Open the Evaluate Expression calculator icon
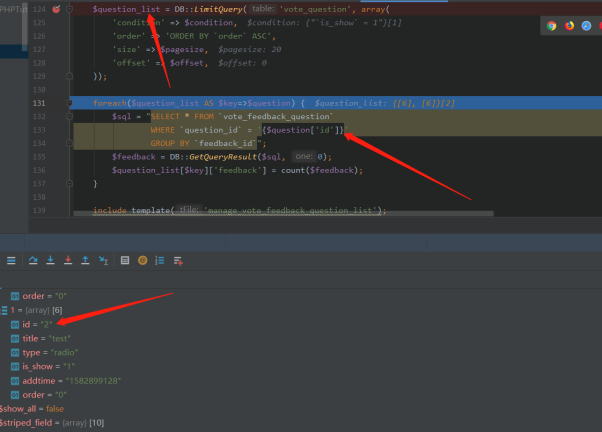Viewport: 602px width, 432px height. coord(125,261)
